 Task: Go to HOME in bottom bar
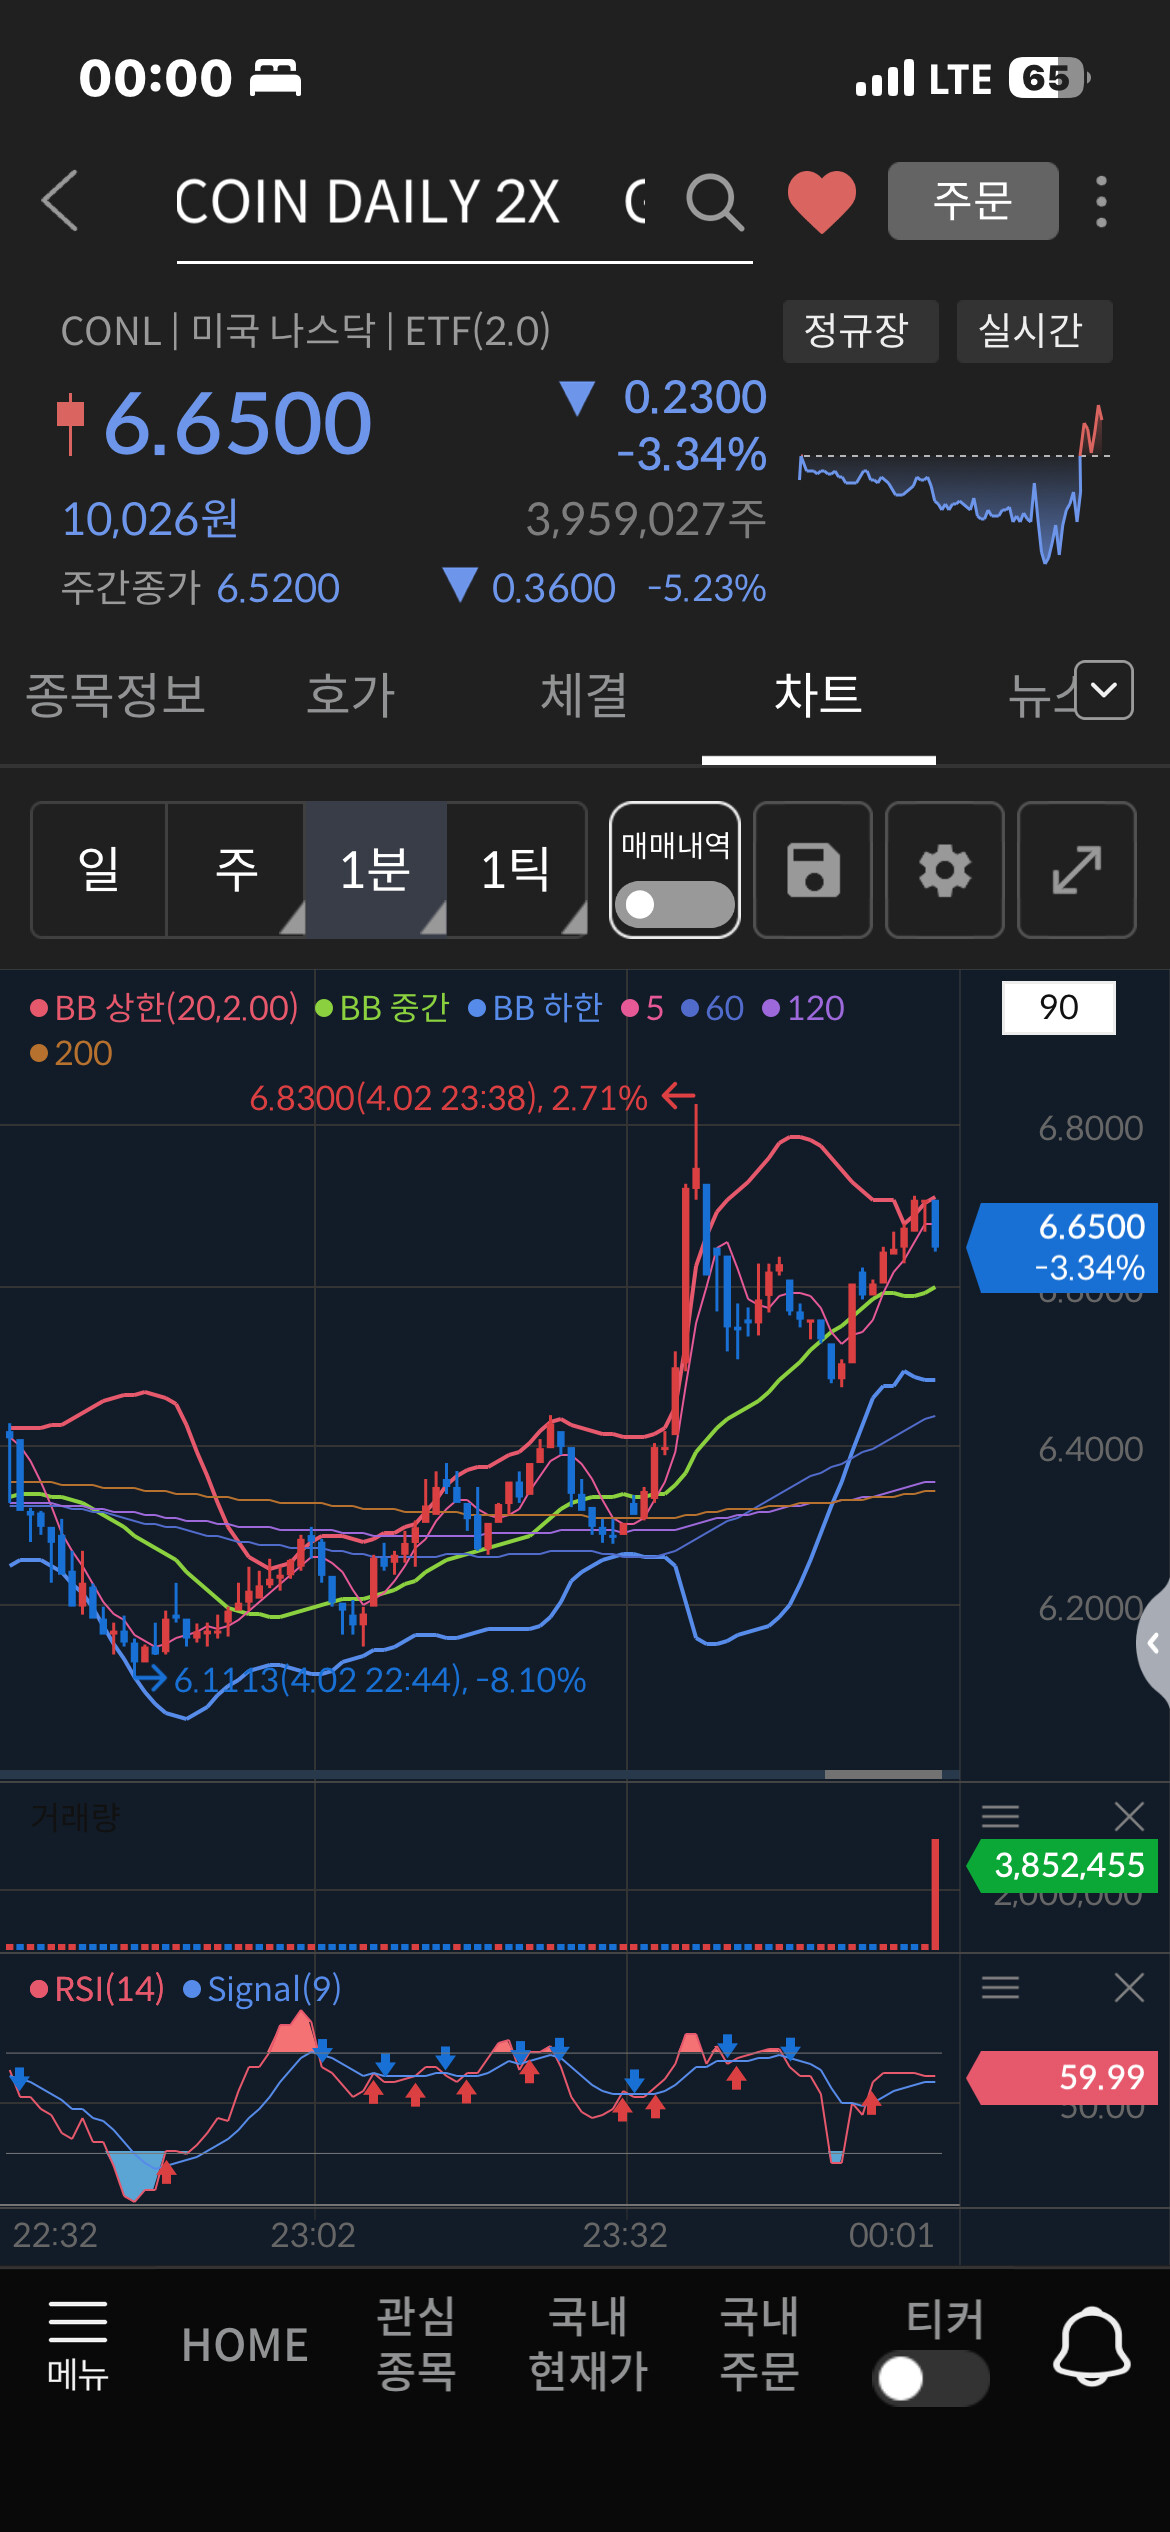click(245, 2346)
